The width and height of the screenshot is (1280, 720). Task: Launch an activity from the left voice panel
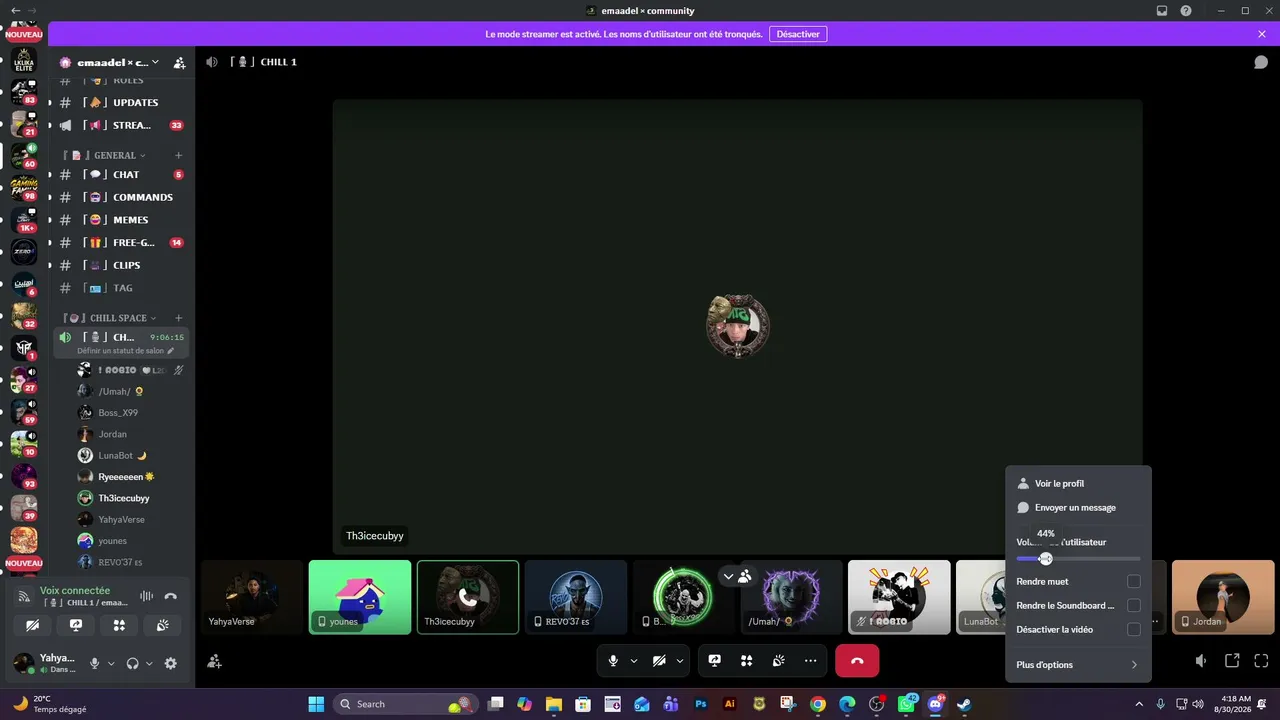119,626
